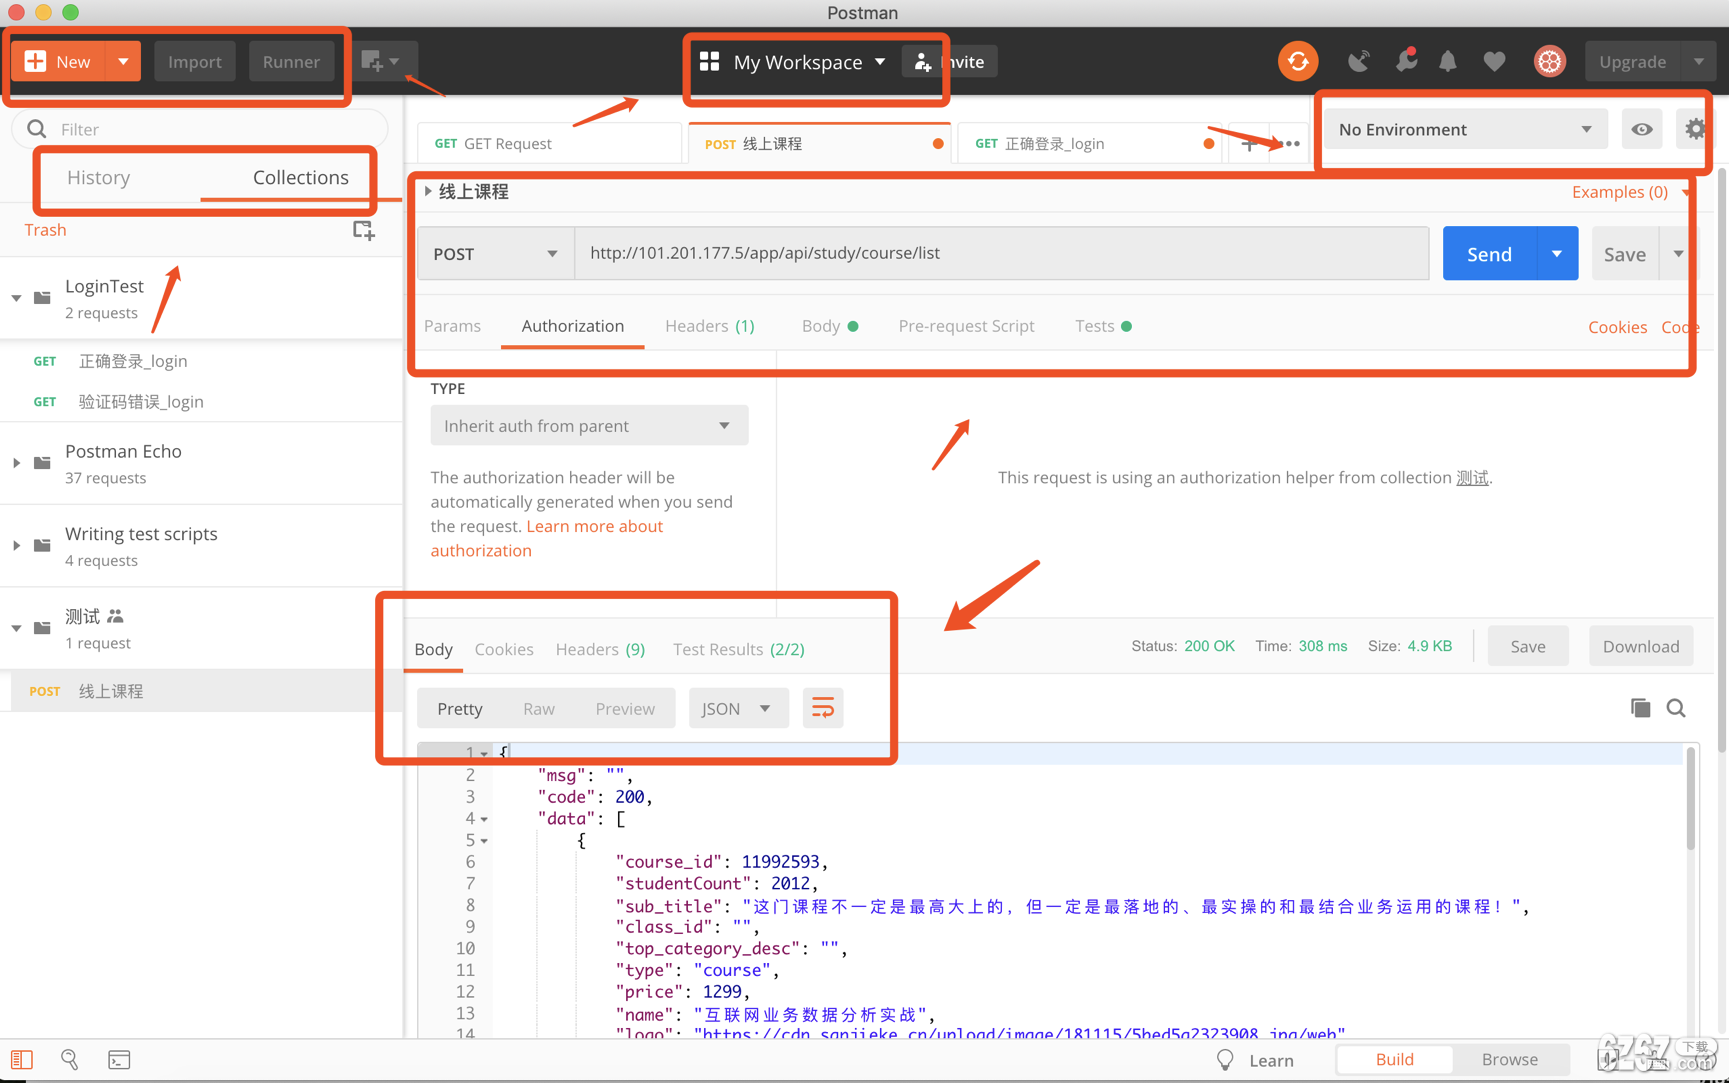
Task: Click the orange sync icon
Action: pos(1298,62)
